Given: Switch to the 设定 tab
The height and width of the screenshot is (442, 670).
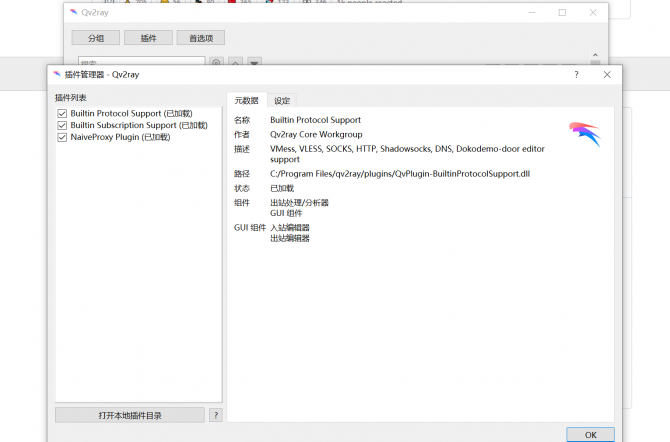Looking at the screenshot, I should [x=282, y=100].
